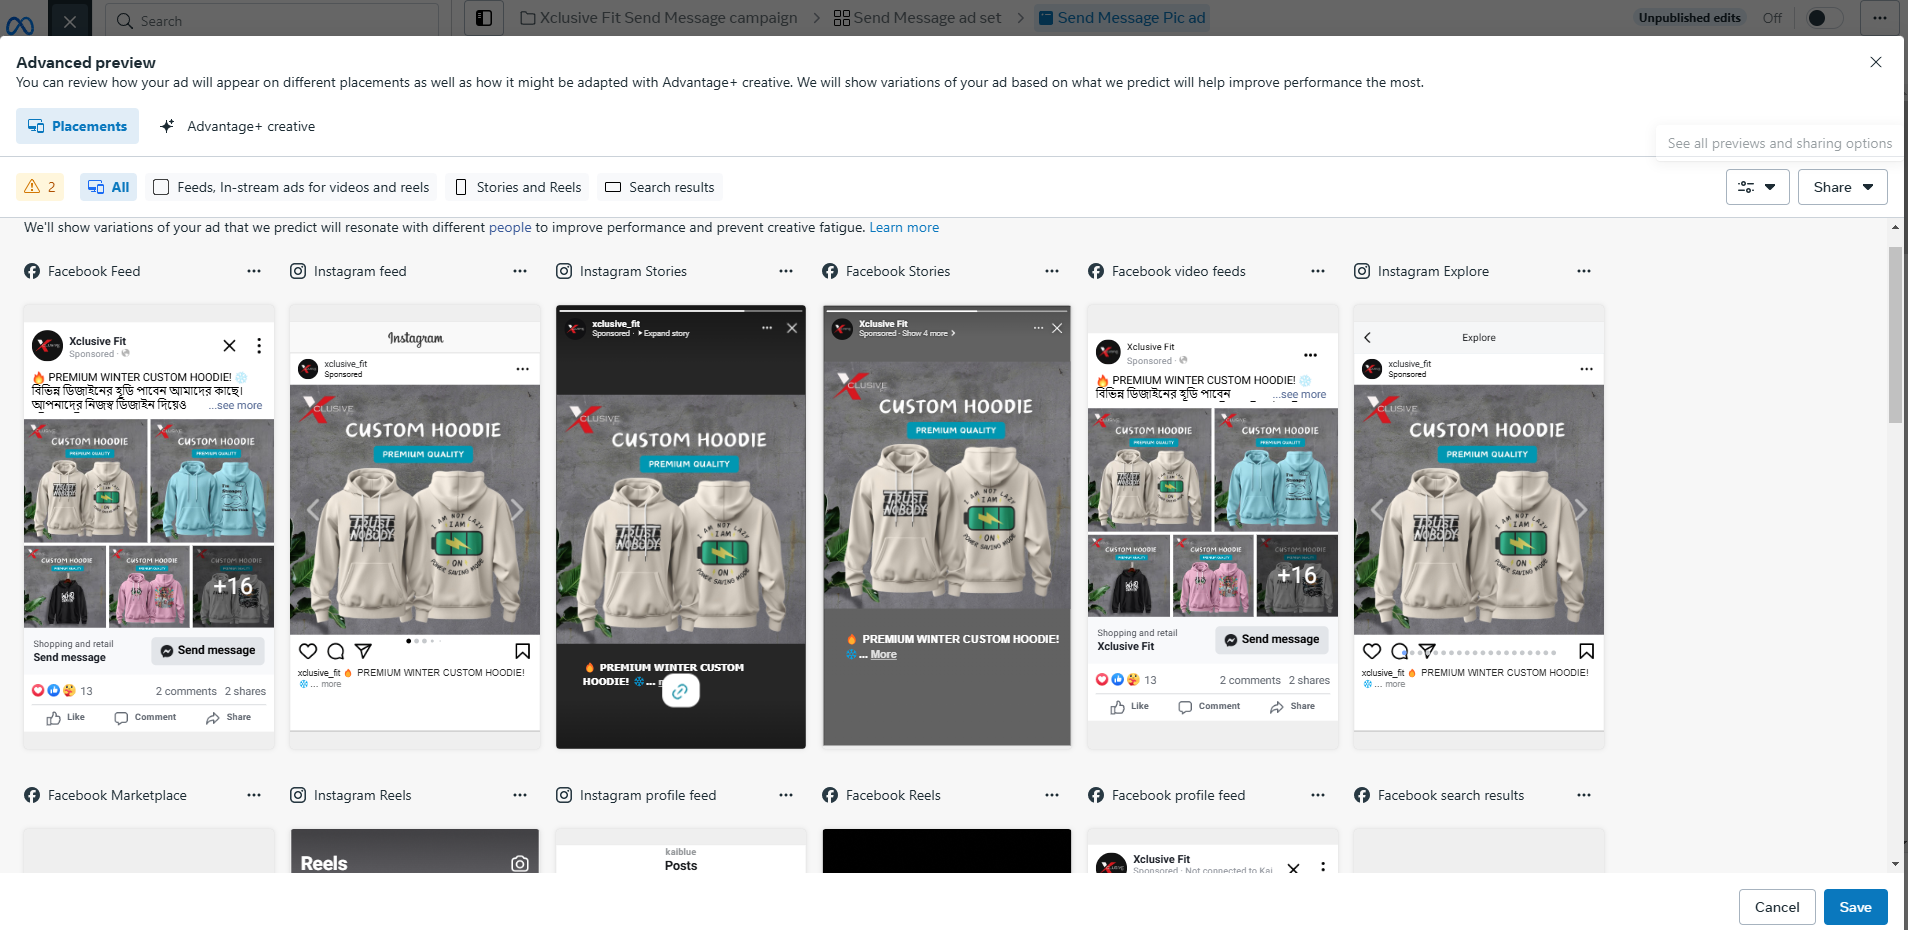The height and width of the screenshot is (930, 1908).
Task: Close the side panel X button
Action: 70,20
